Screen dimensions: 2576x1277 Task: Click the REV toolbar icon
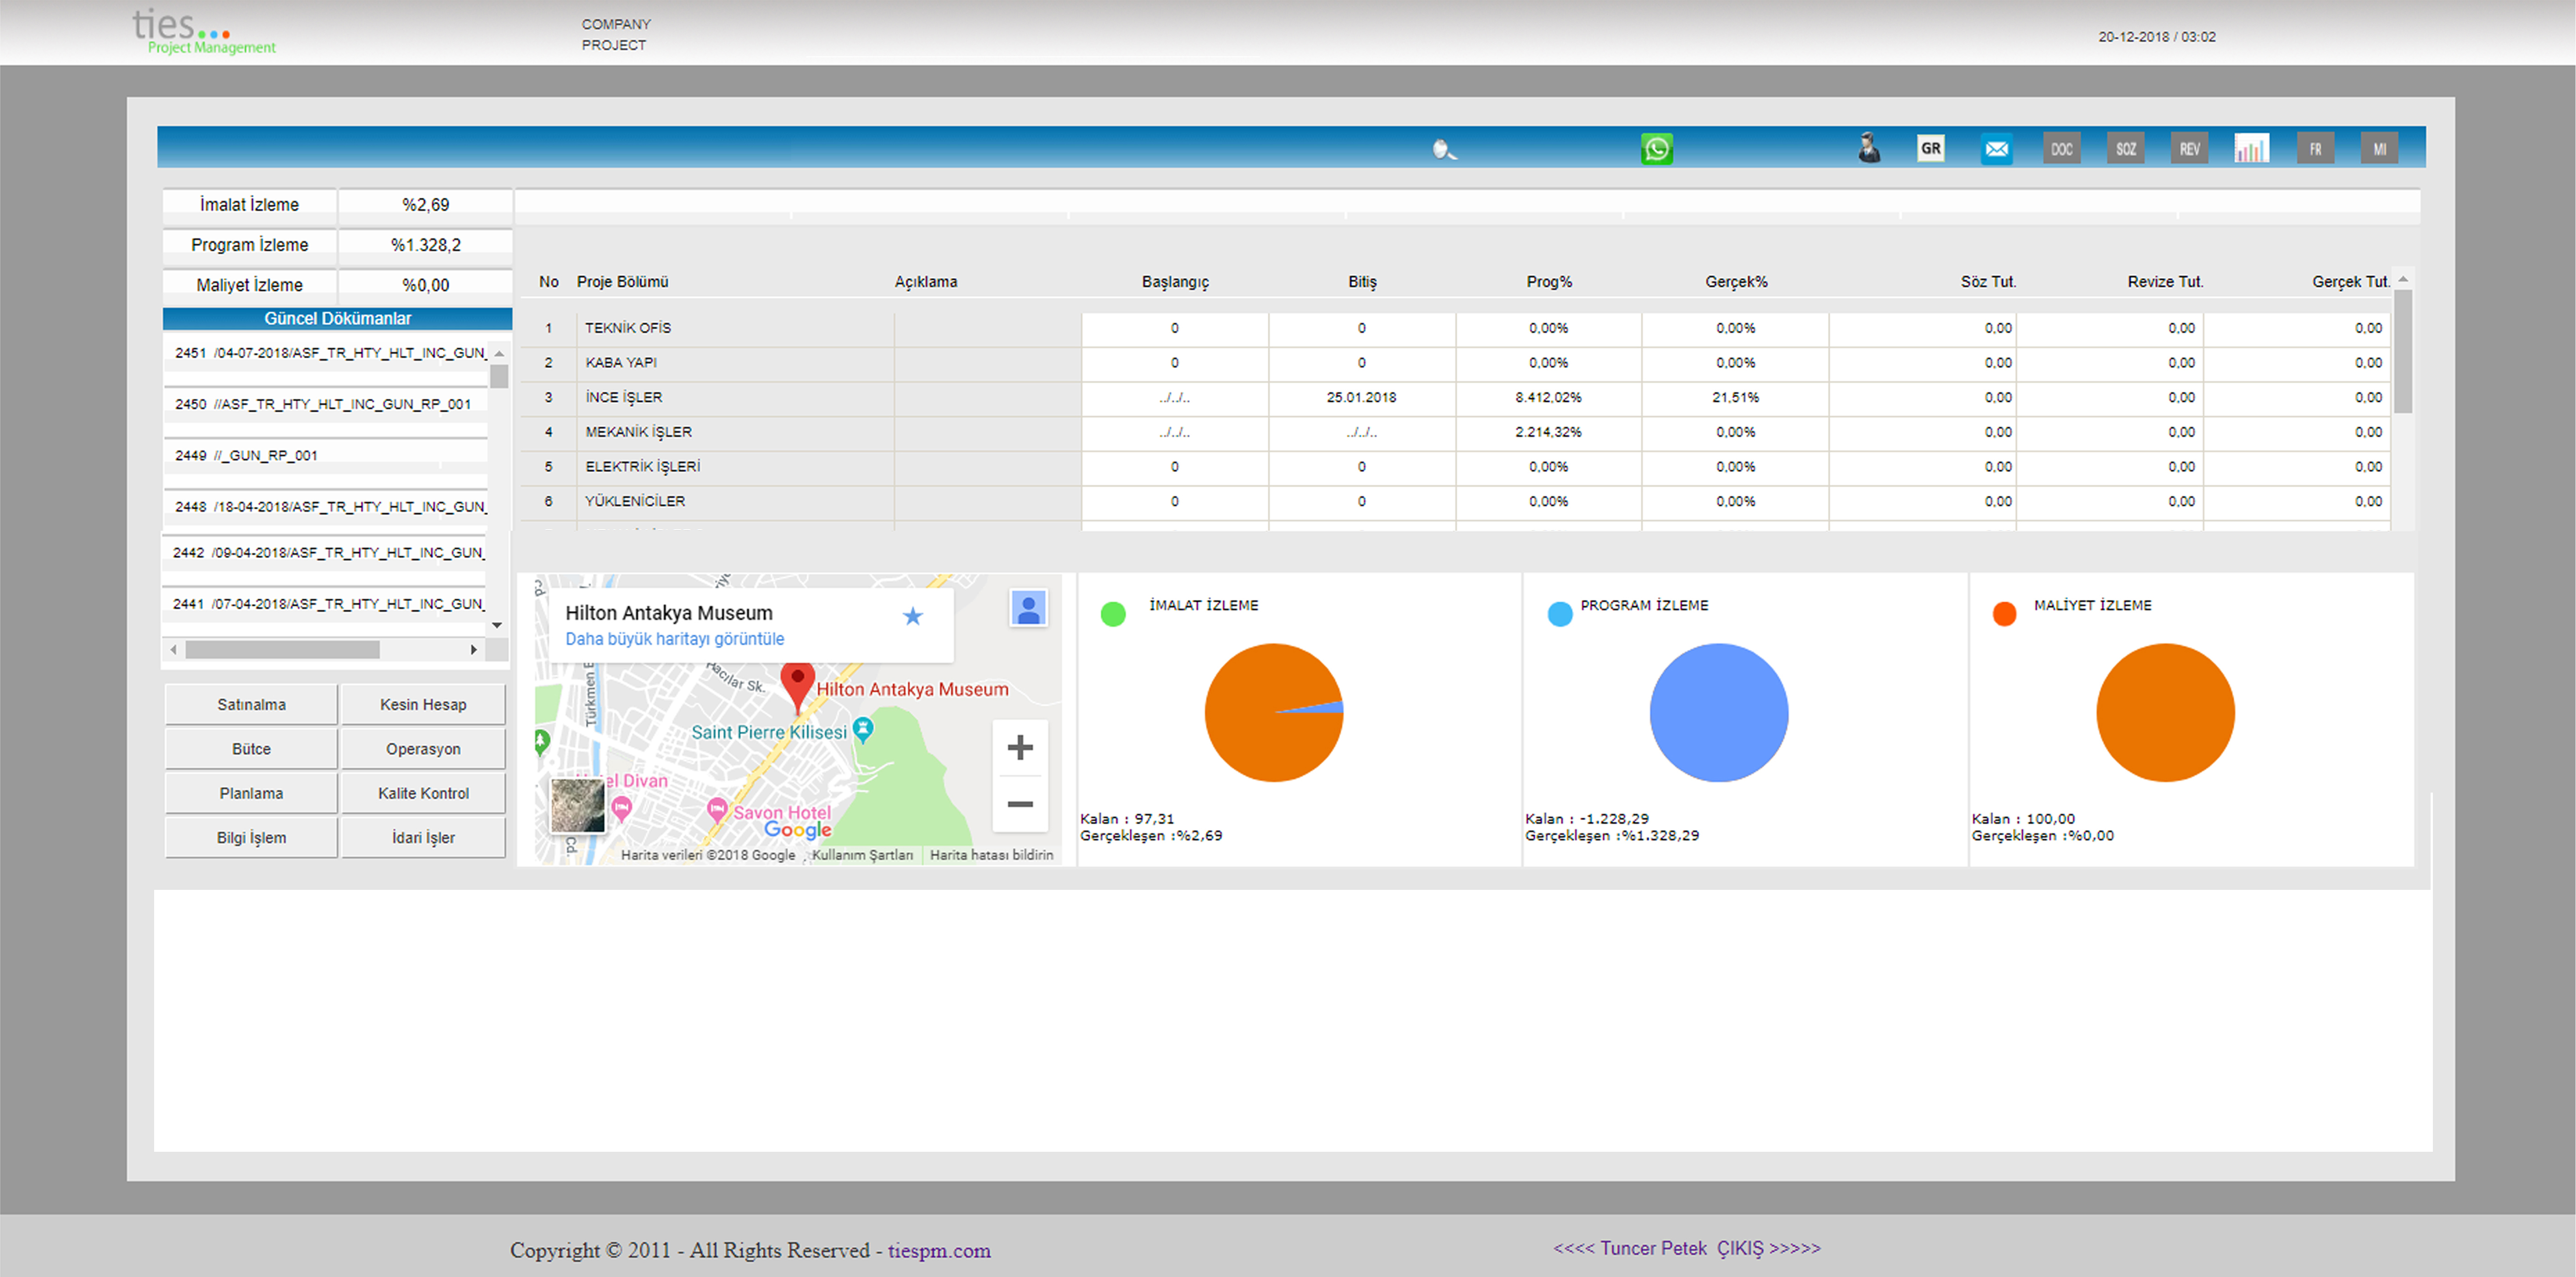(x=2190, y=149)
